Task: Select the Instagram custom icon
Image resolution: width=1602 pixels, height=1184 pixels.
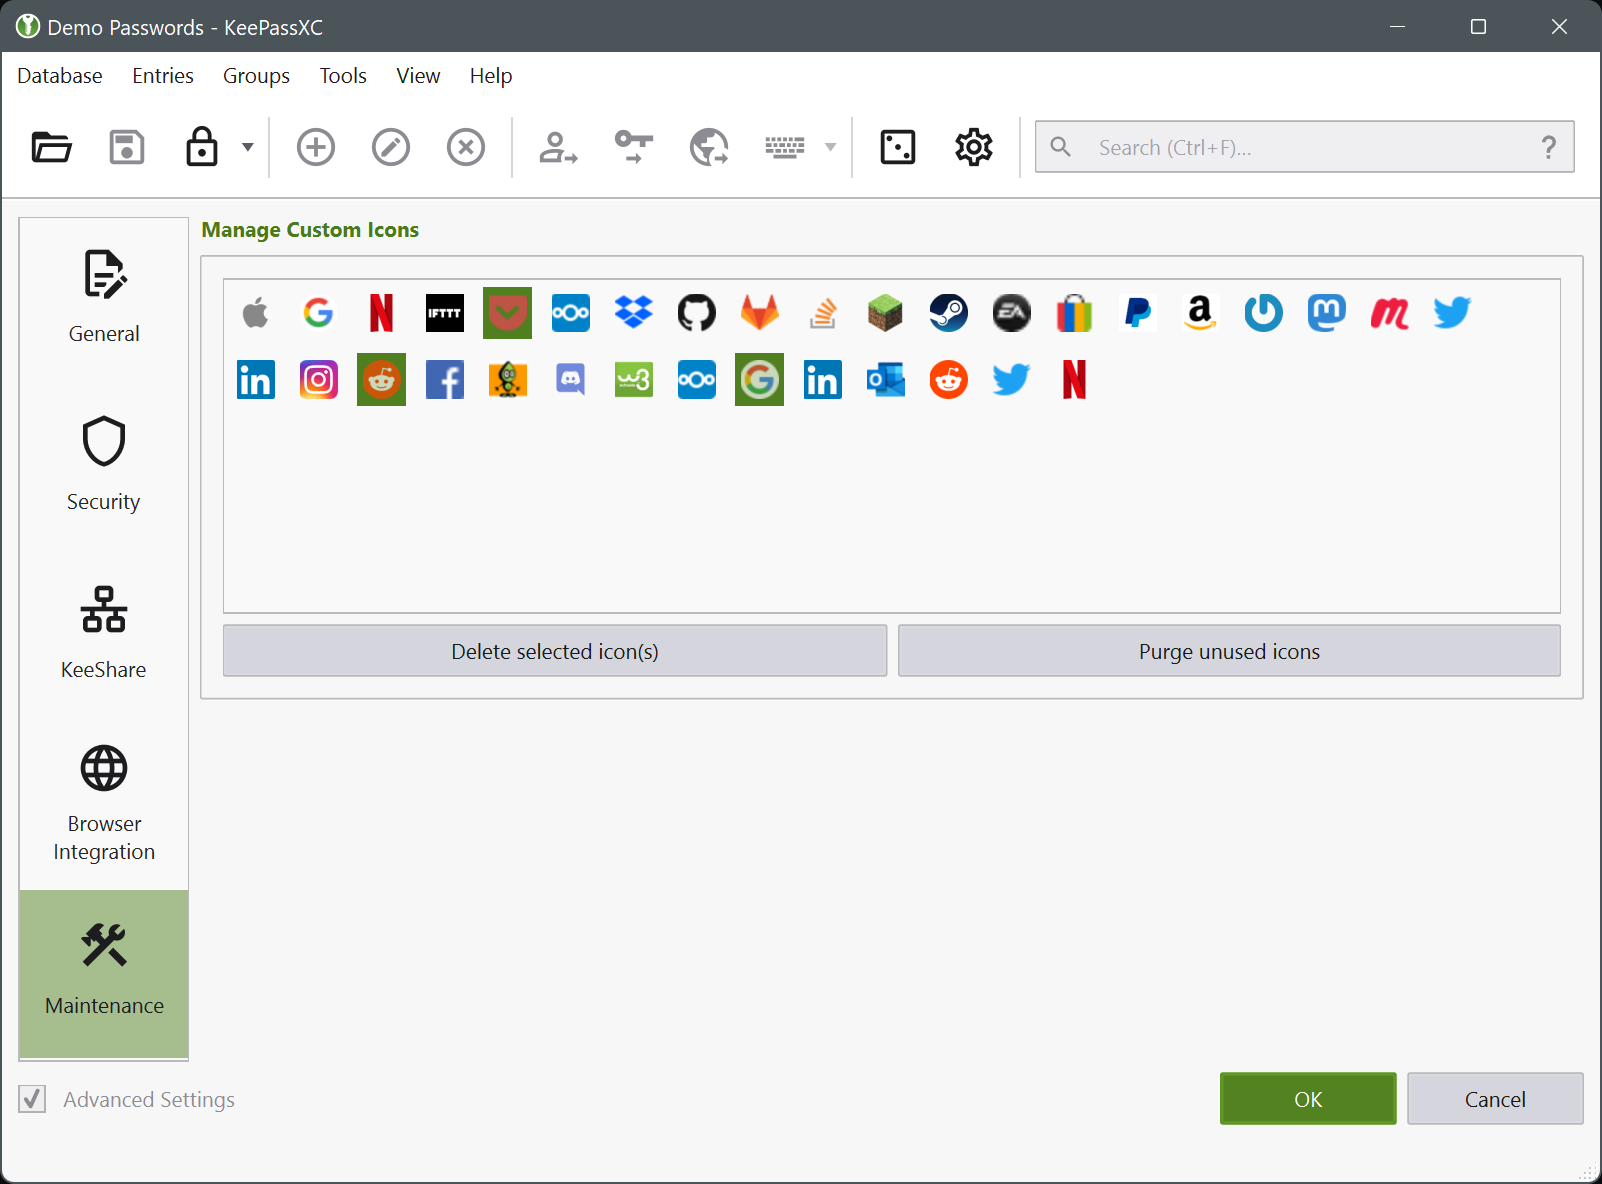Action: pyautogui.click(x=318, y=380)
